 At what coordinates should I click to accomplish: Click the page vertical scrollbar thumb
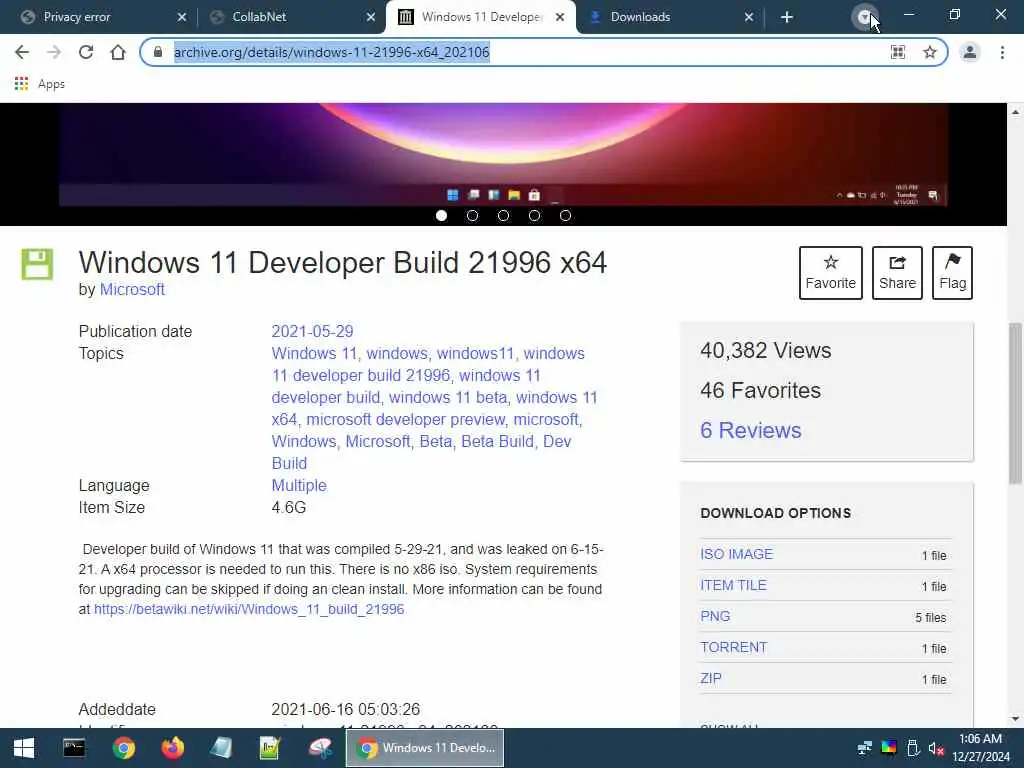tap(1015, 404)
